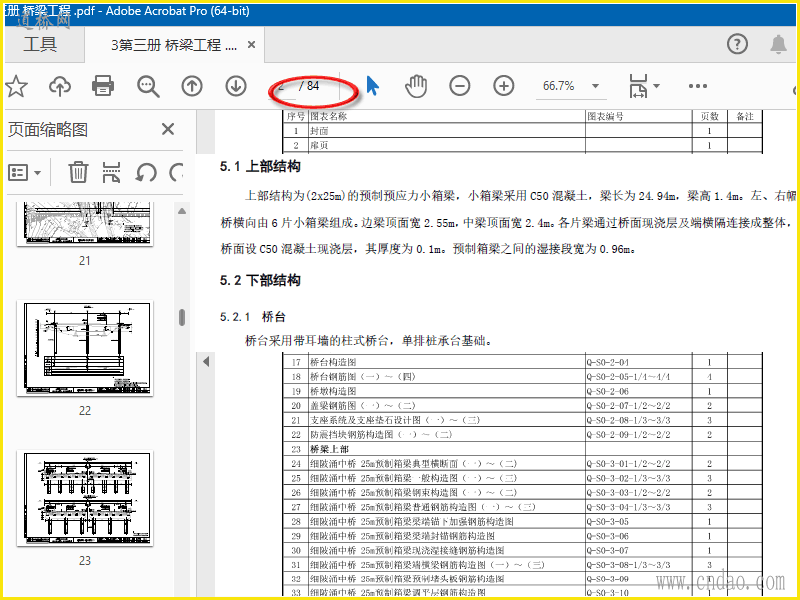Select page 21 thumbnail

point(85,223)
